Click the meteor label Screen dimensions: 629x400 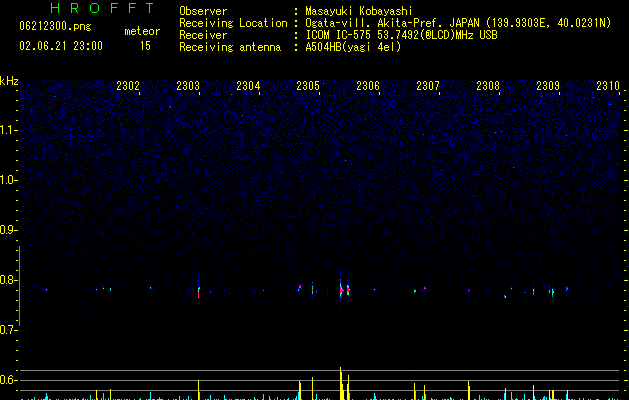142,31
